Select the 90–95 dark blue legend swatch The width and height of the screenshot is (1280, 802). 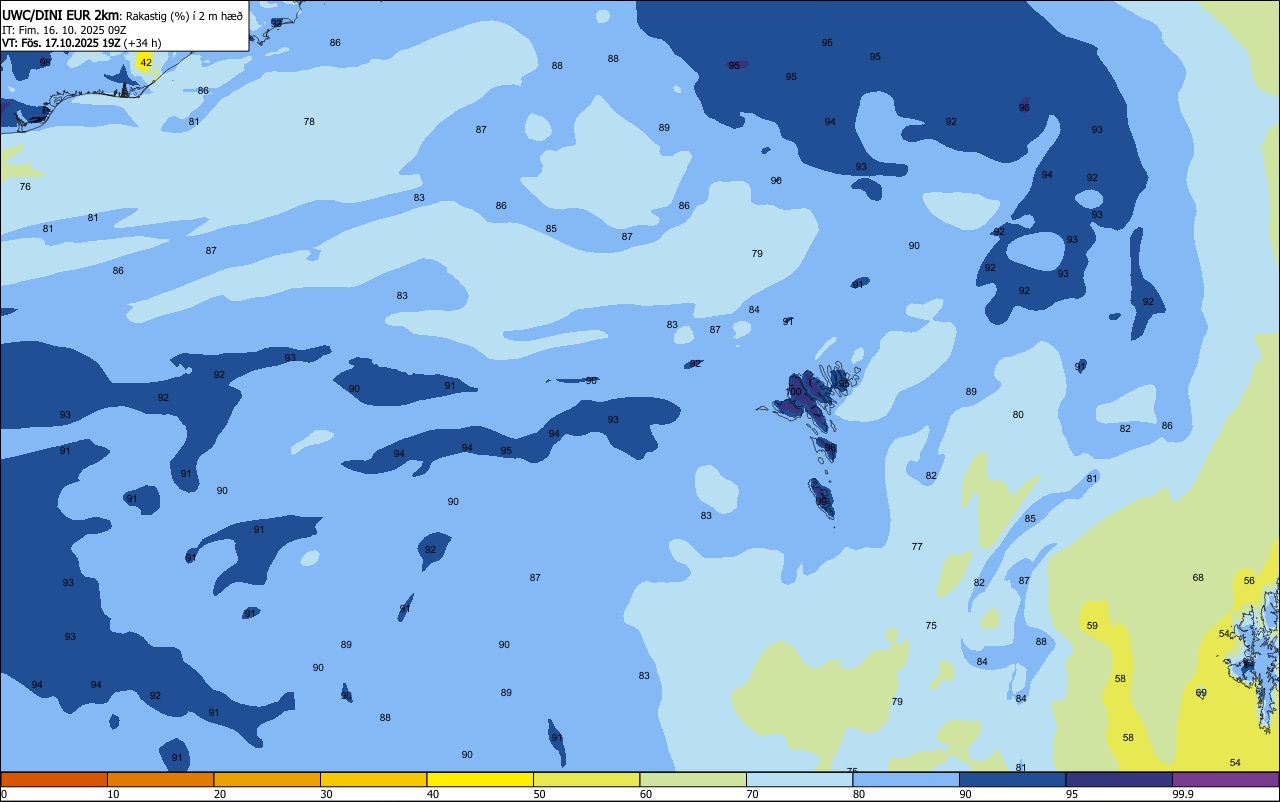[x=1012, y=779]
